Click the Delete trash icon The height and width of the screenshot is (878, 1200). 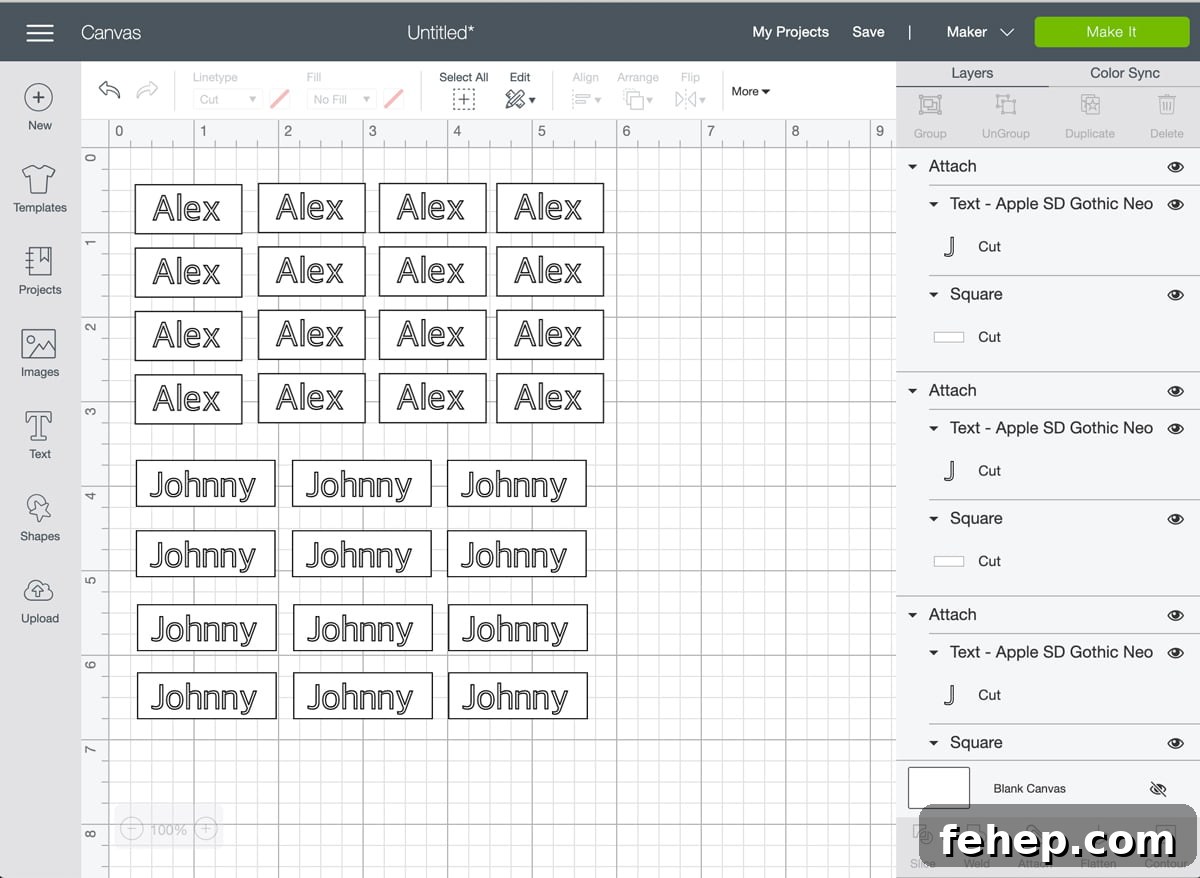(1166, 105)
